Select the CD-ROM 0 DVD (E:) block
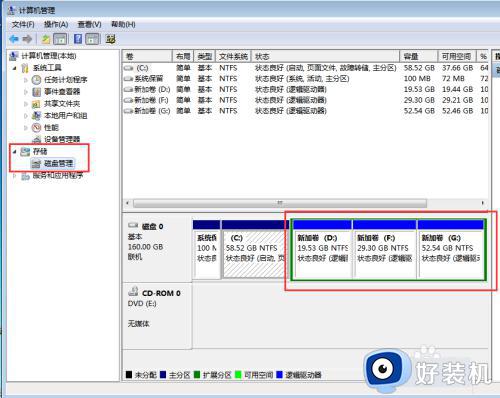The height and width of the screenshot is (398, 500). (157, 316)
